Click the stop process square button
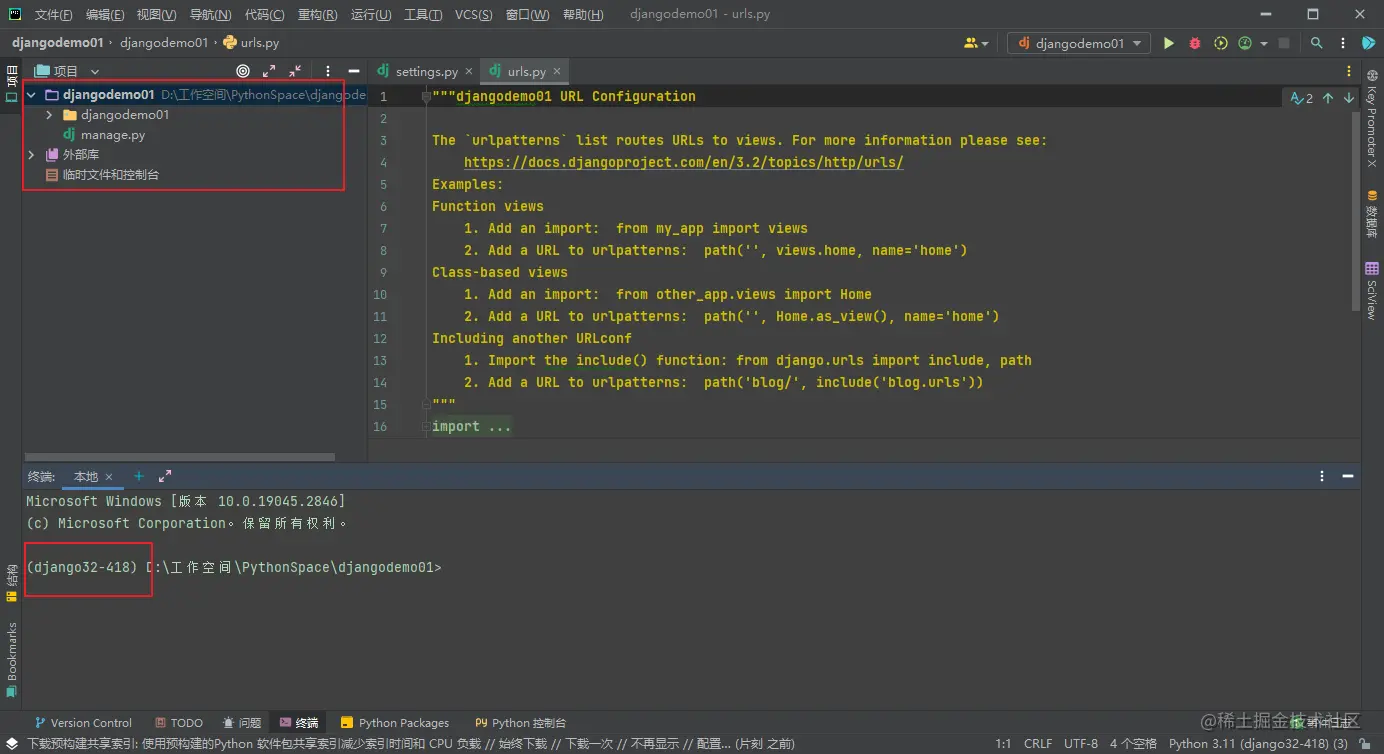 coord(1284,43)
